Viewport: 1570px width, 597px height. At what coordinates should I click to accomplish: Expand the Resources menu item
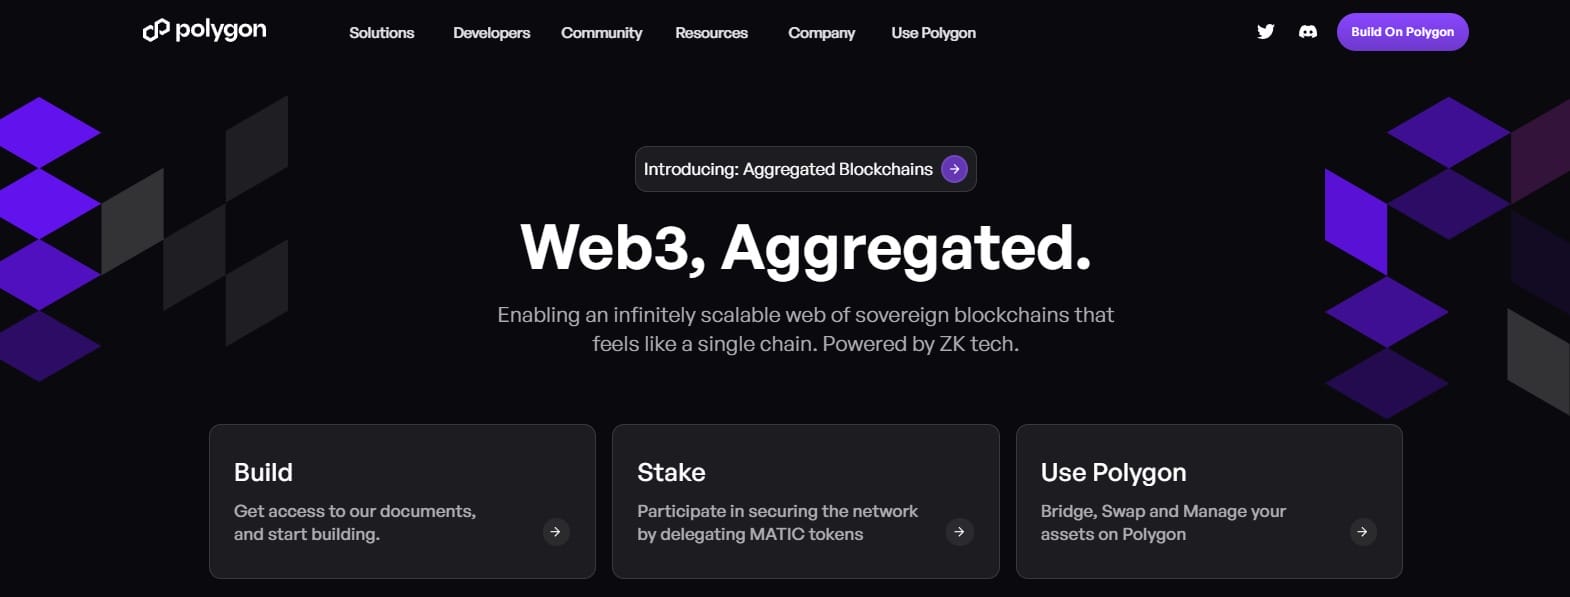(711, 33)
